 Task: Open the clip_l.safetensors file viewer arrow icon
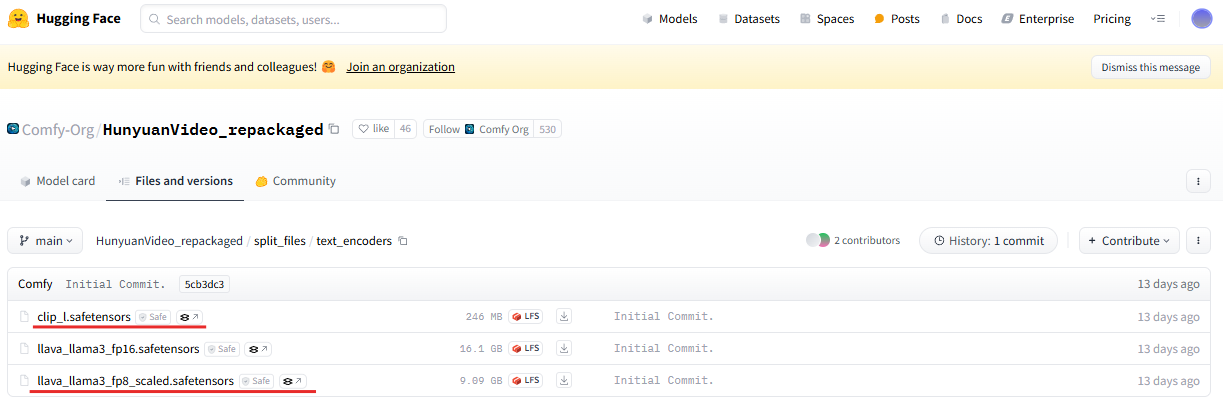pyautogui.click(x=189, y=317)
